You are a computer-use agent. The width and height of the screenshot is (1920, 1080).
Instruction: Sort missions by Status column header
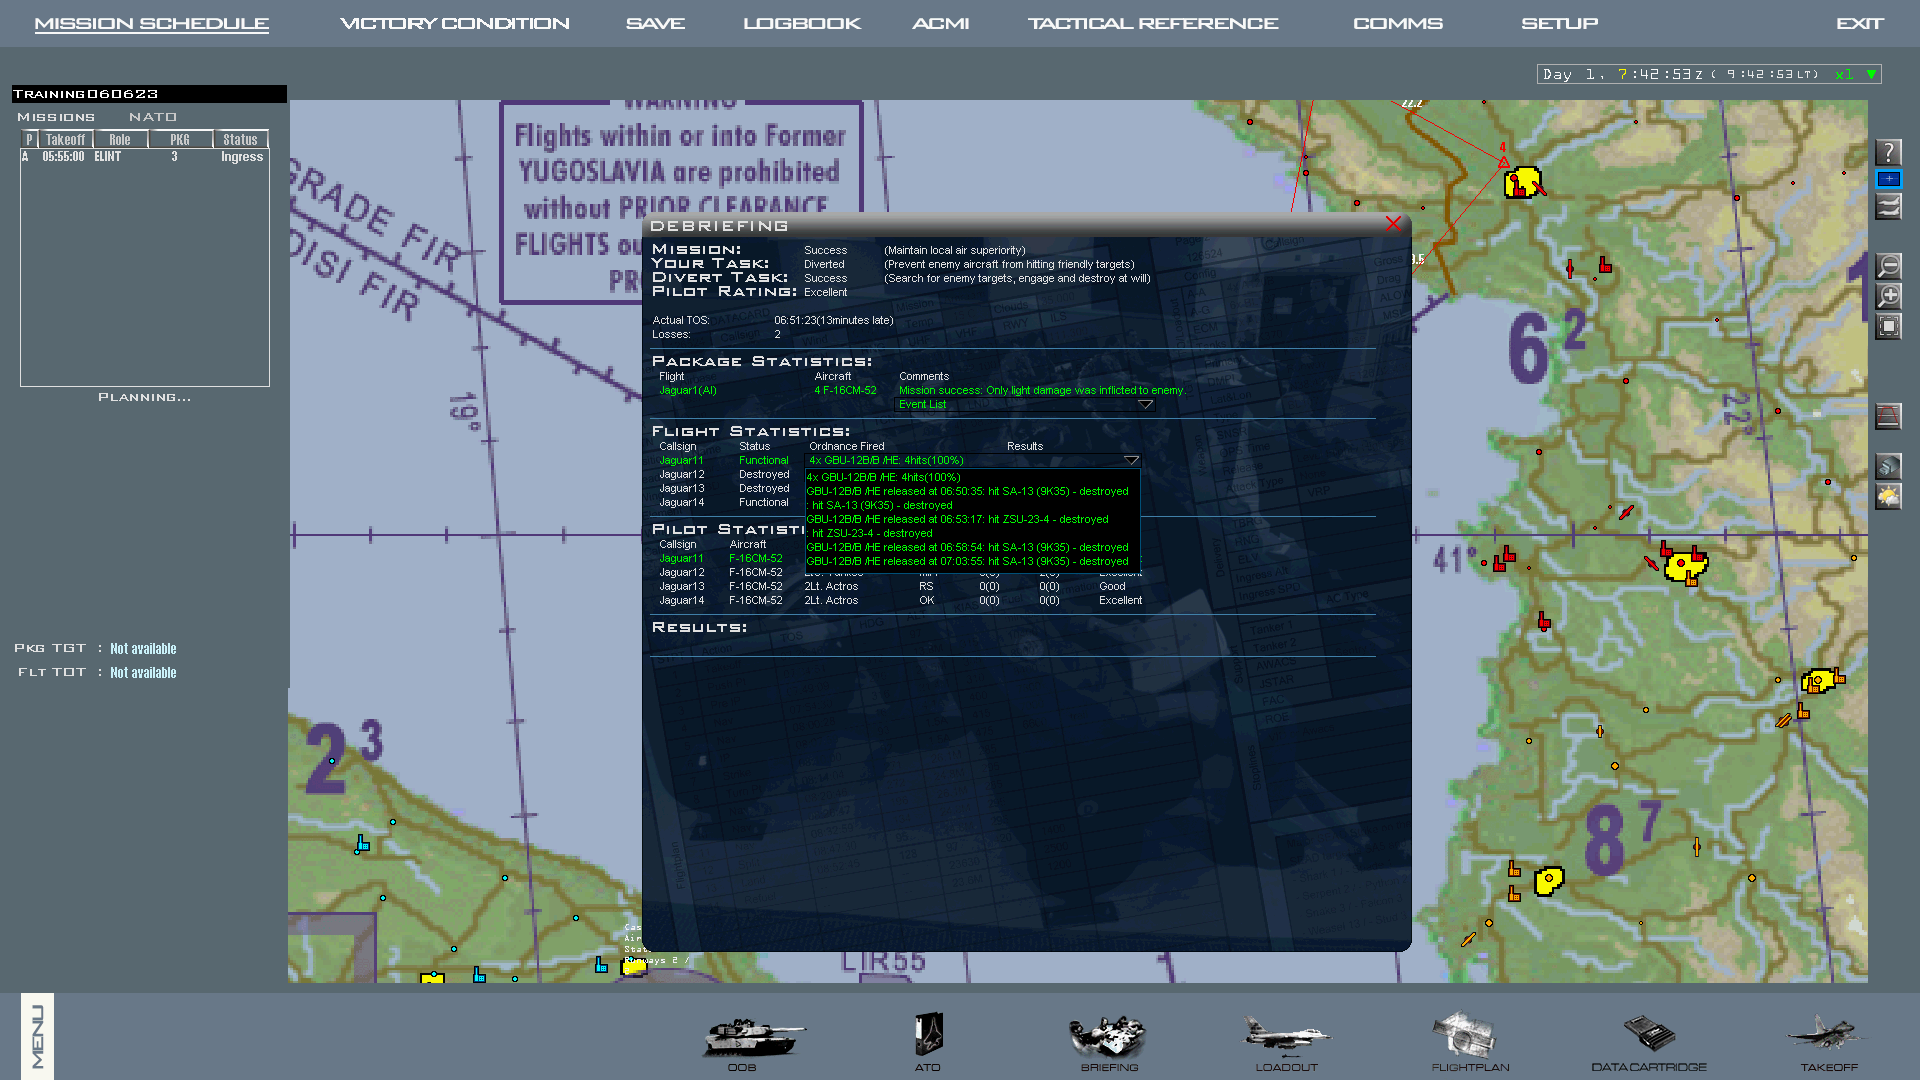point(241,140)
